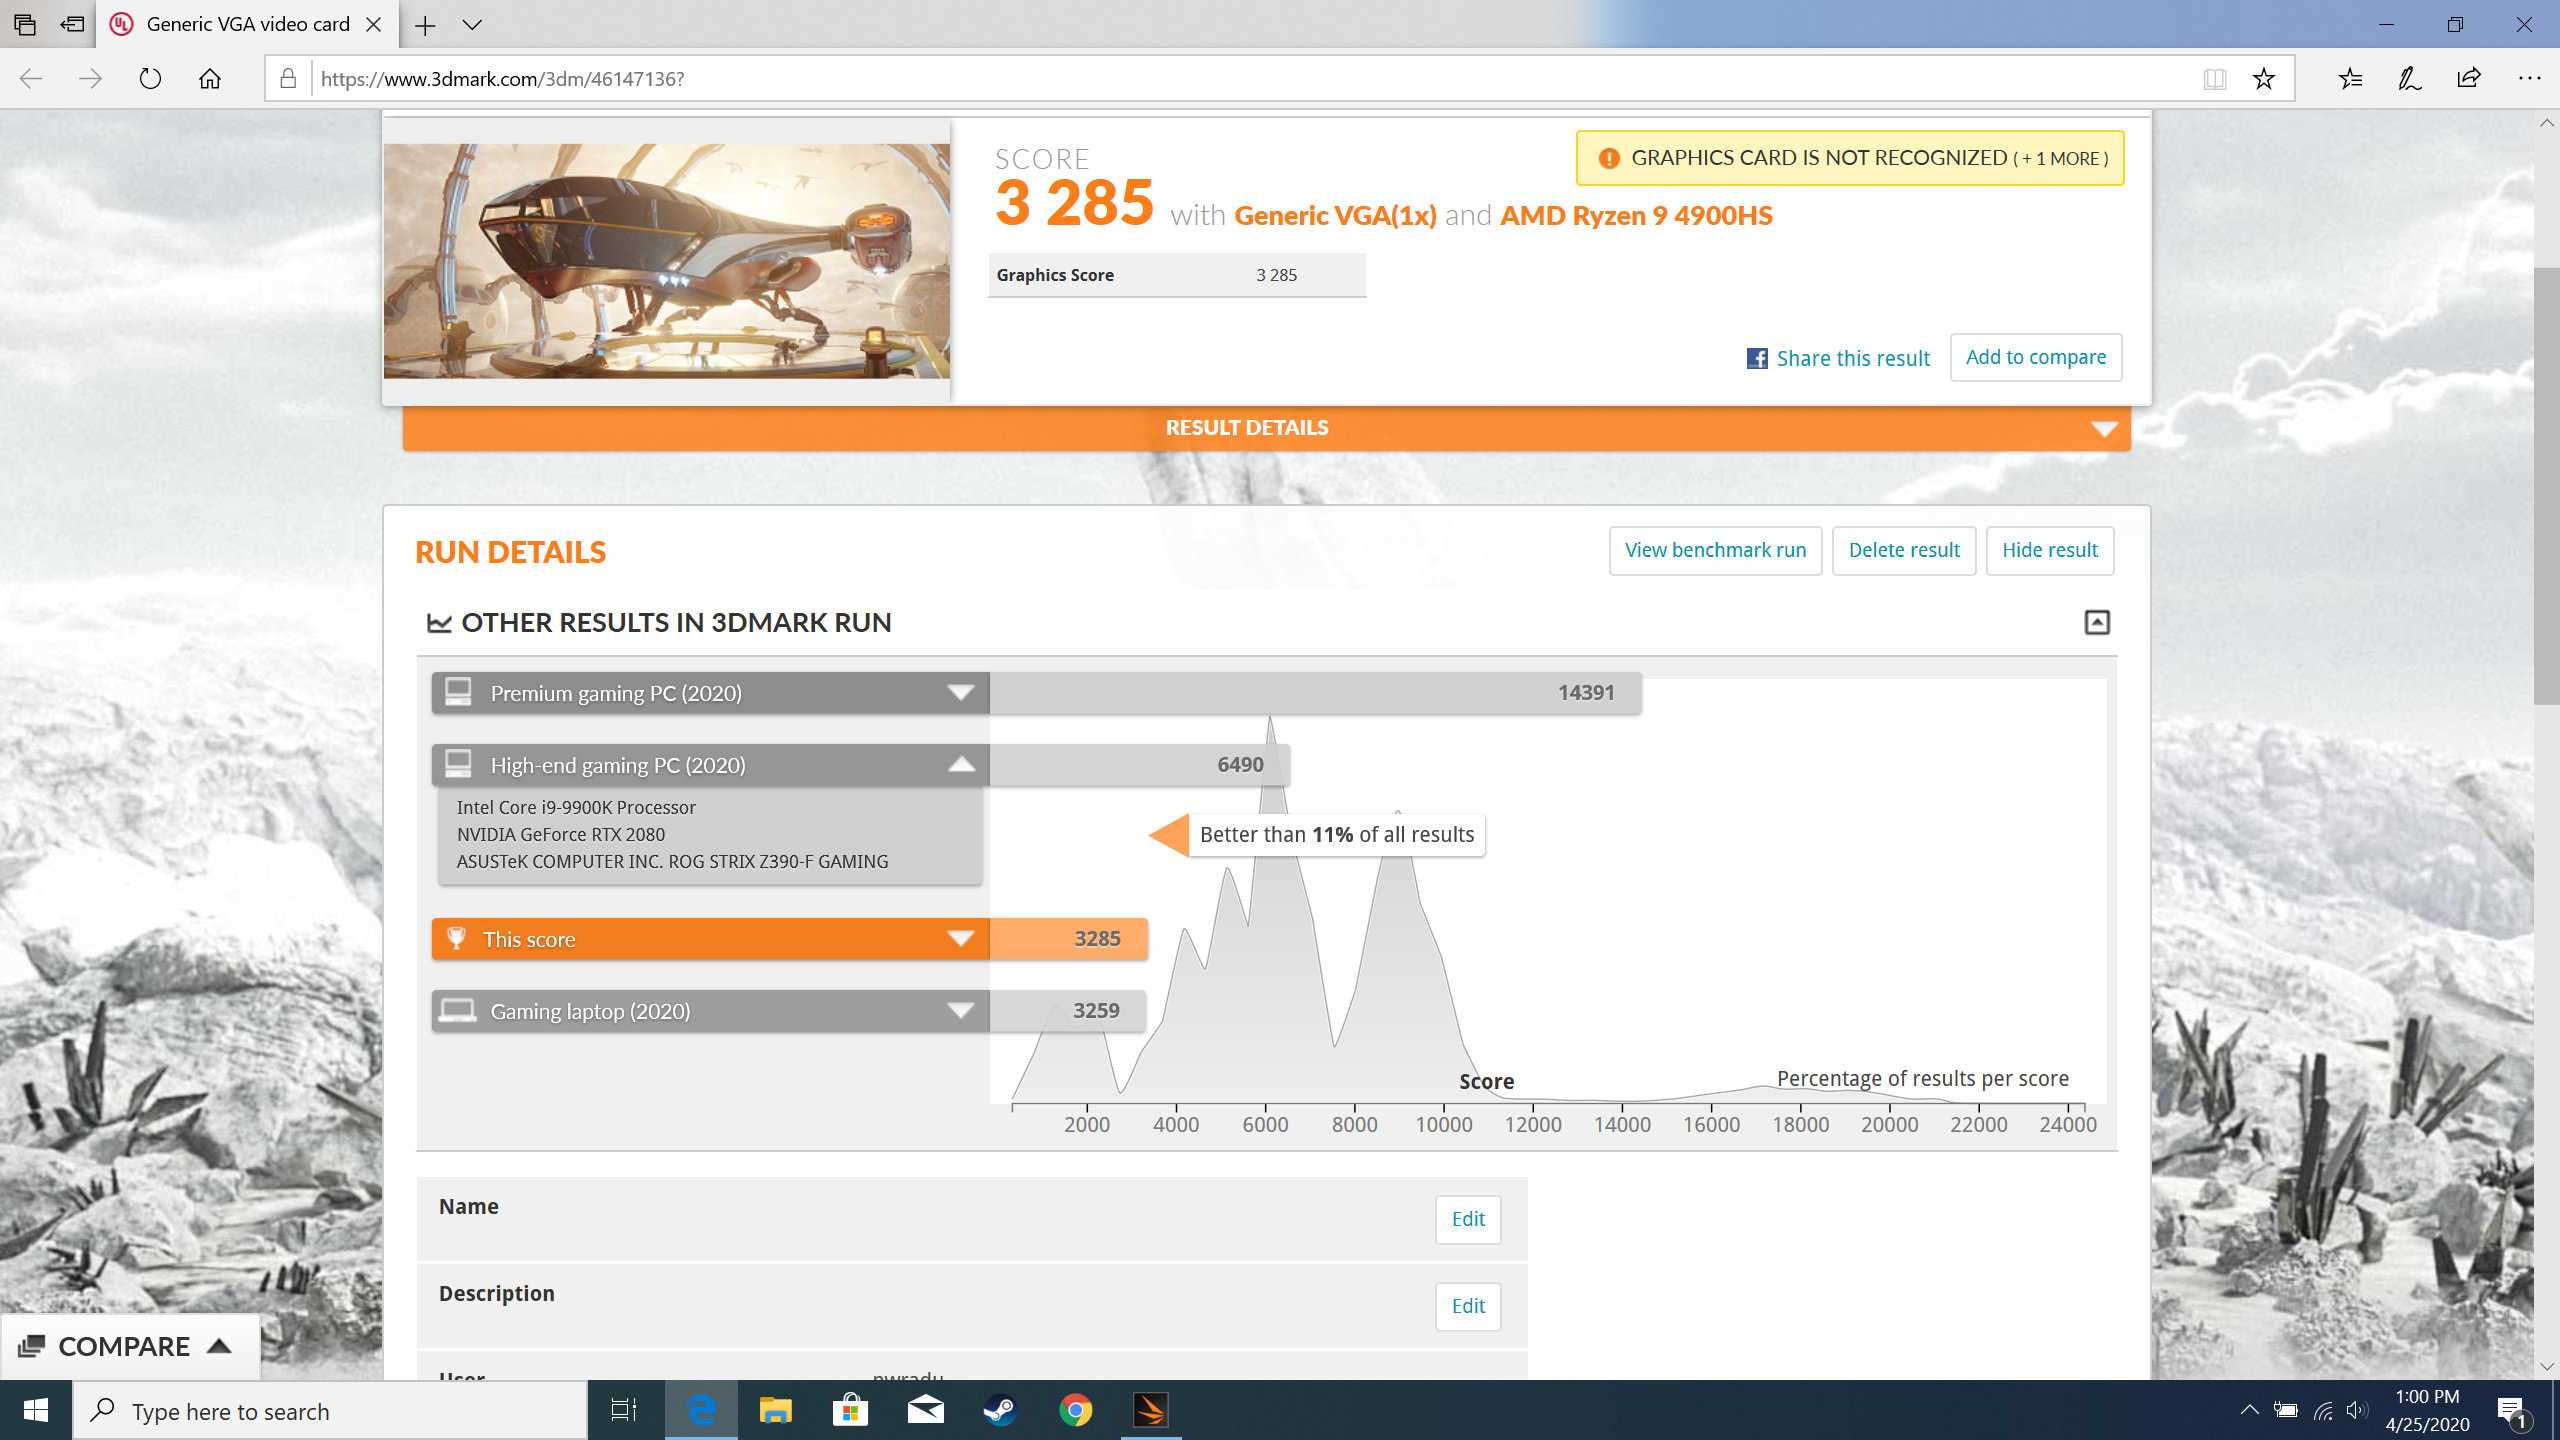
Task: Click the browser Forward arrow
Action: click(90, 79)
